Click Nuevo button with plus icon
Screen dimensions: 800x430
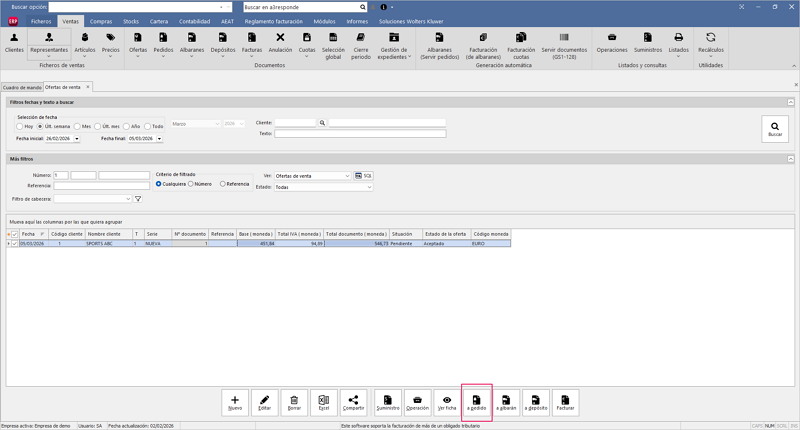click(235, 402)
